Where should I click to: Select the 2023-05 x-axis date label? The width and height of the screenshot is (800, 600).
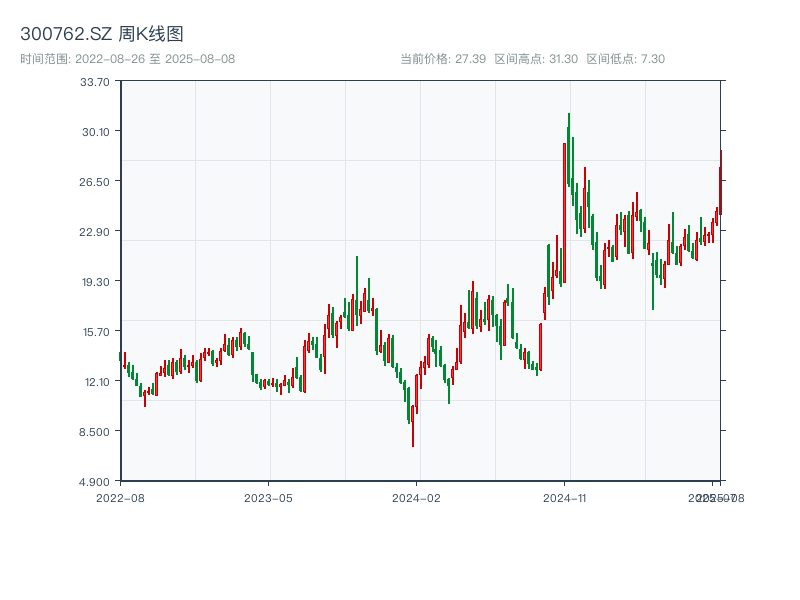[x=268, y=497]
